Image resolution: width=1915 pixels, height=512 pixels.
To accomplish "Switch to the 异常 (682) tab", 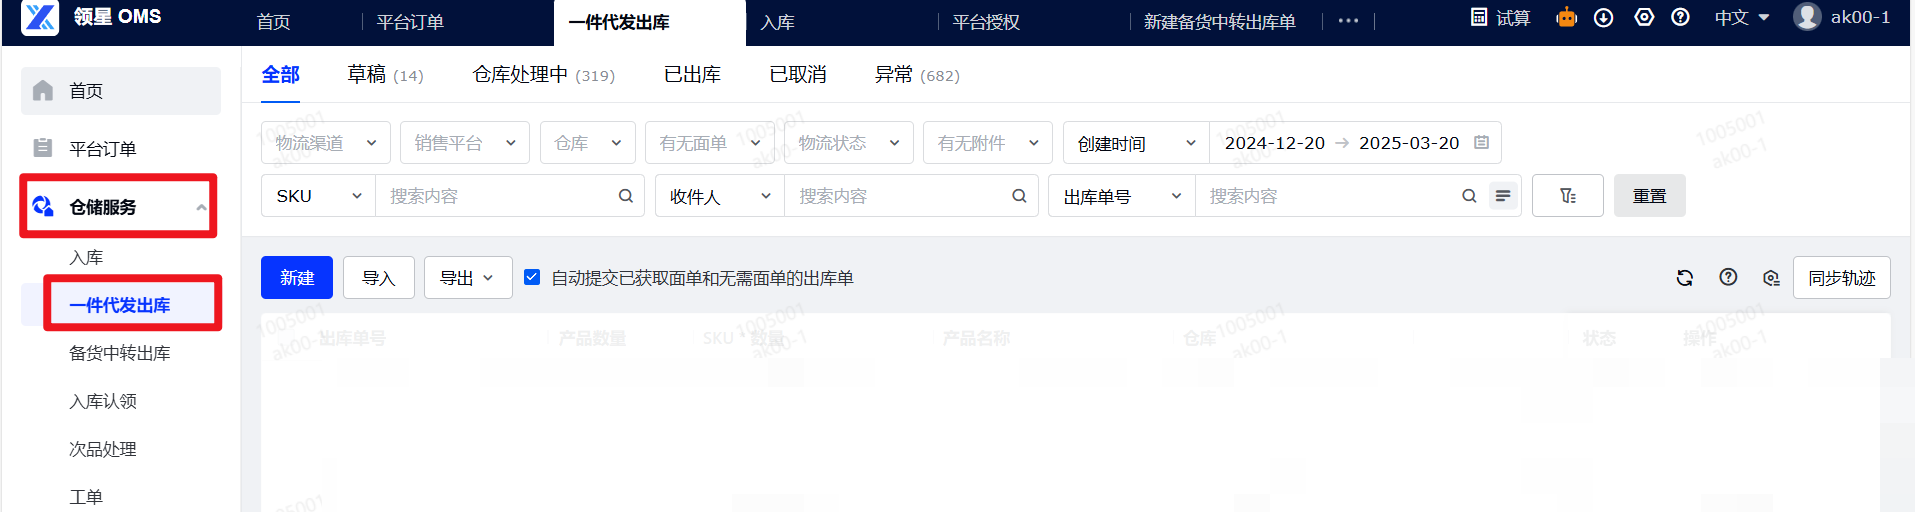I will pos(917,75).
